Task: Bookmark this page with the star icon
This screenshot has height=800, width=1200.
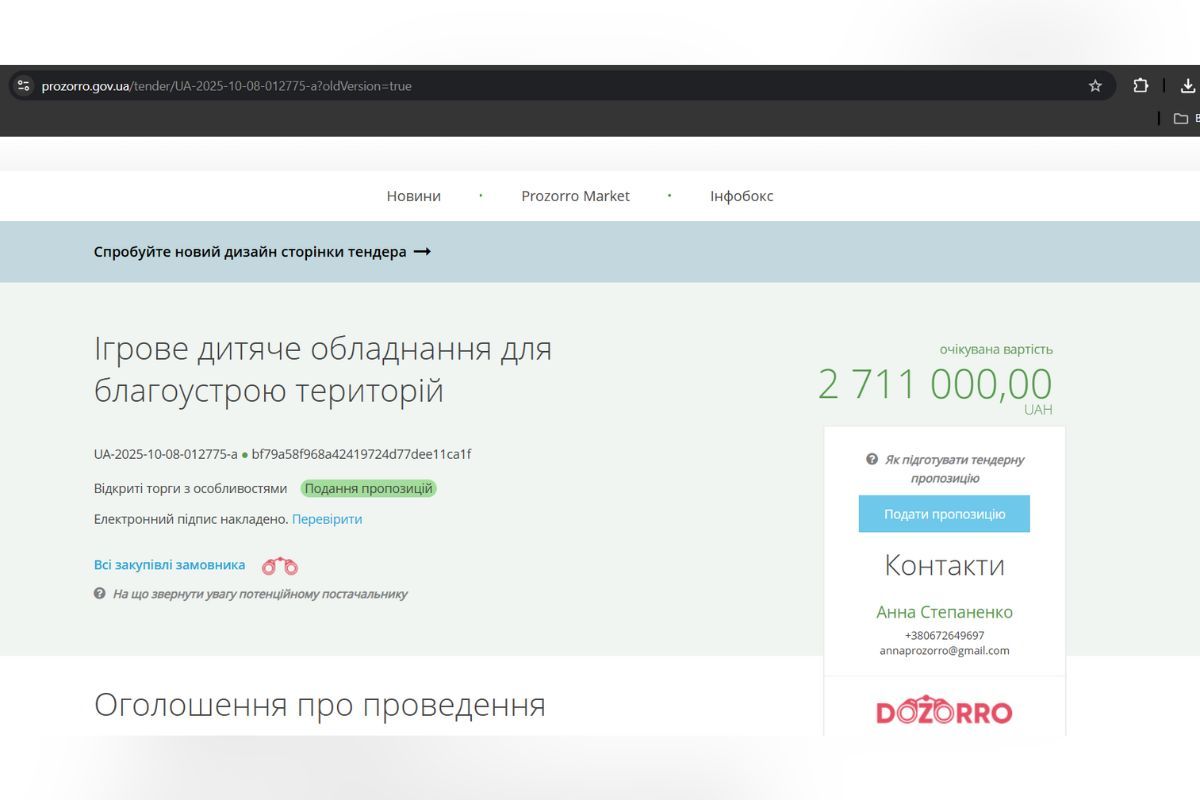Action: [1095, 86]
